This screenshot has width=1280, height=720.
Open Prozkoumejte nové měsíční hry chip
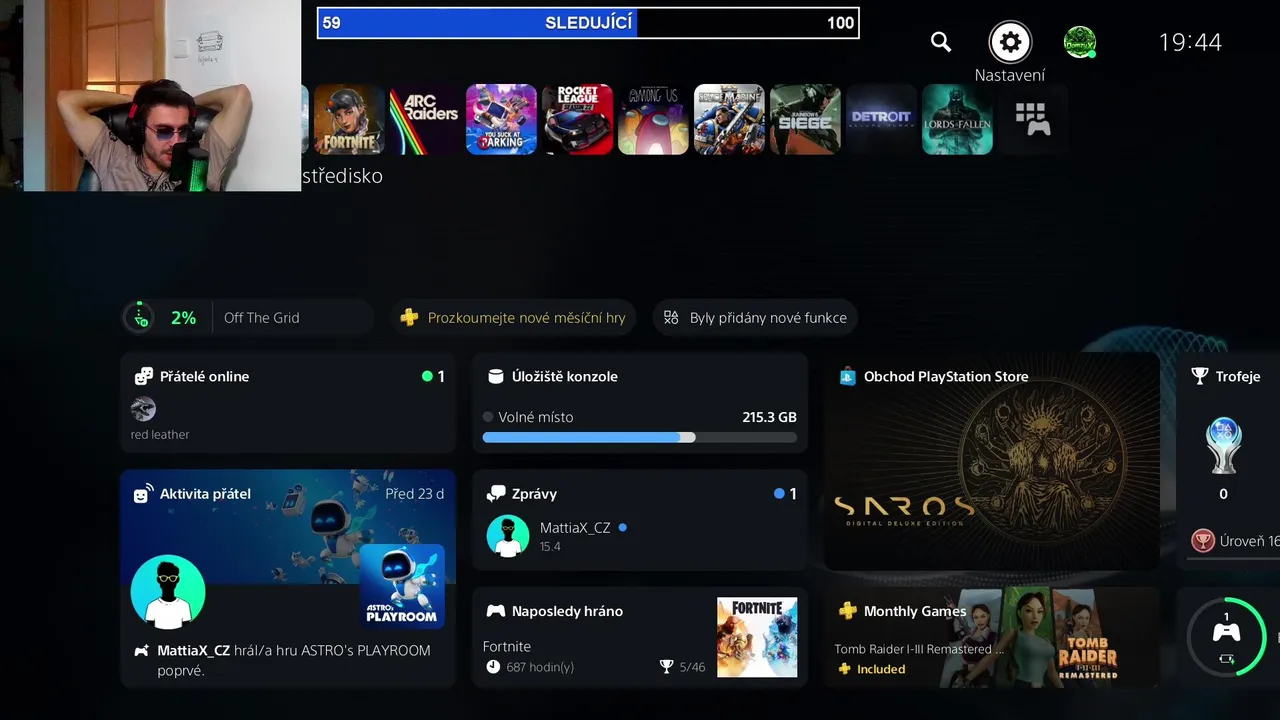click(x=513, y=317)
